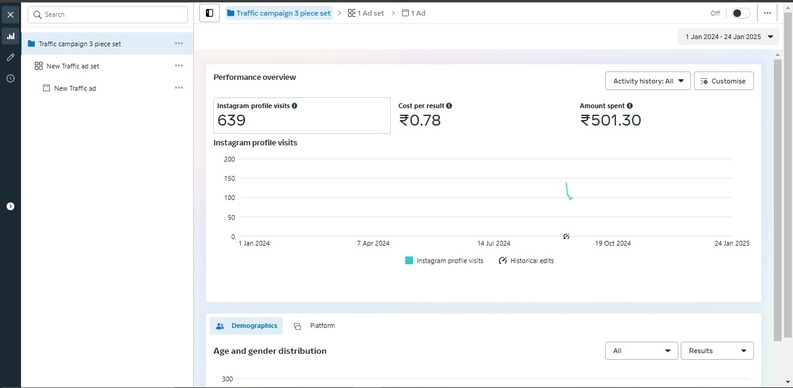Click the search magnifier icon
Viewport: 793px width, 388px height.
(x=37, y=15)
